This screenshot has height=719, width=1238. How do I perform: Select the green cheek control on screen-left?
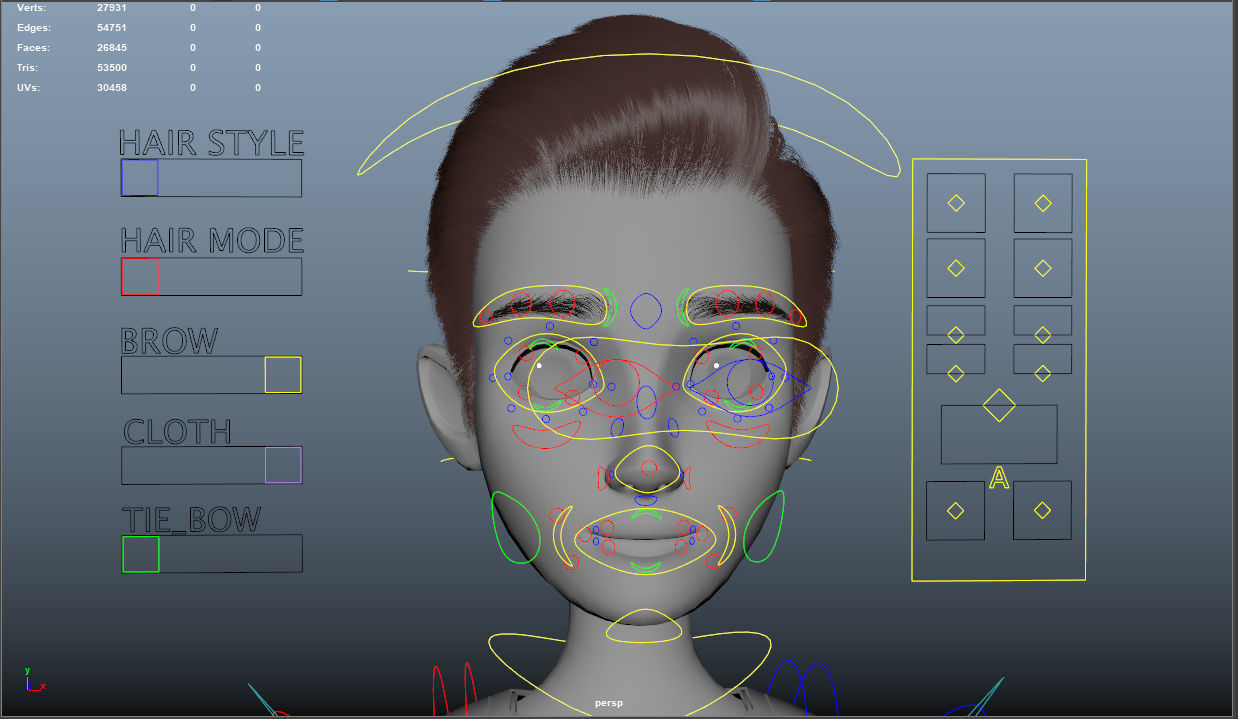[x=516, y=526]
